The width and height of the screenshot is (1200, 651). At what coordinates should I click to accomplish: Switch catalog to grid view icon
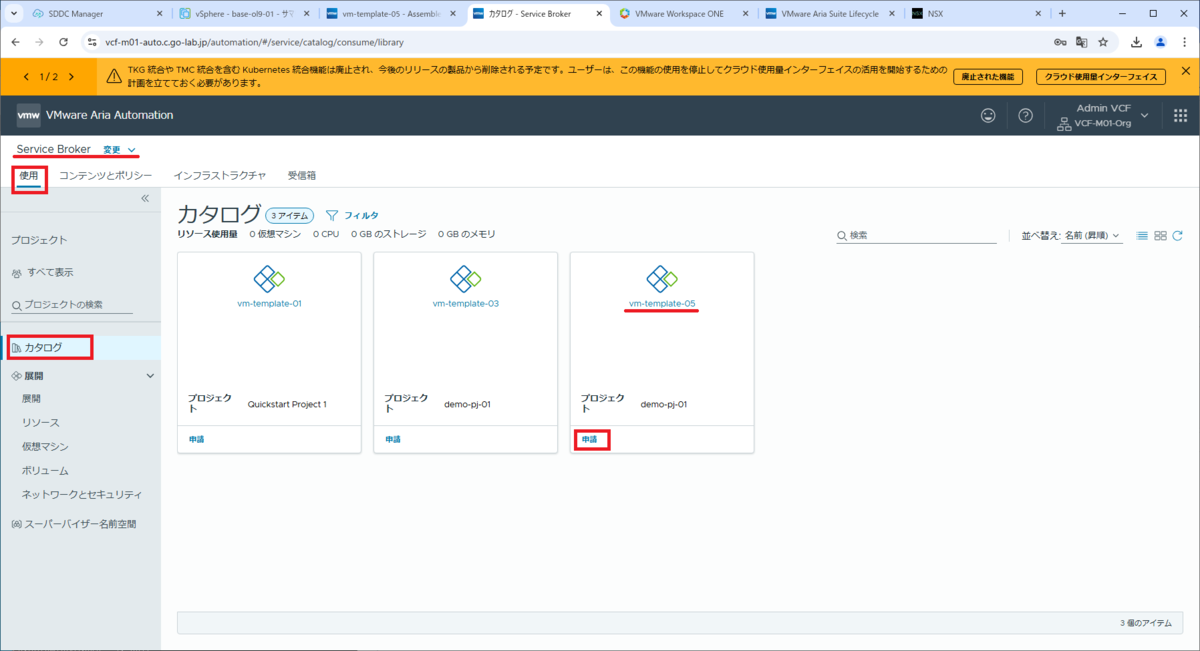coord(1160,236)
